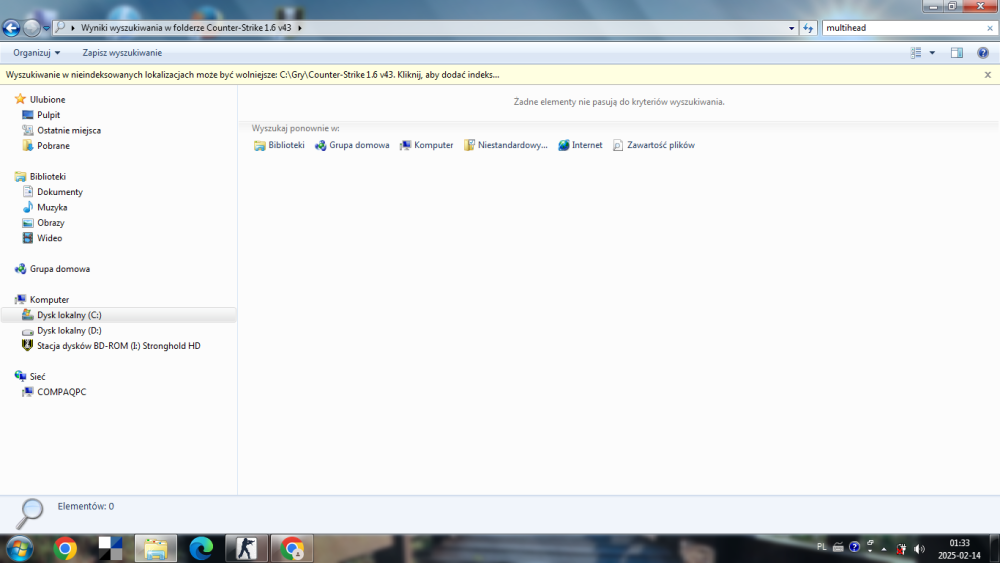
Task: Clear the multihead search text with X
Action: point(989,28)
